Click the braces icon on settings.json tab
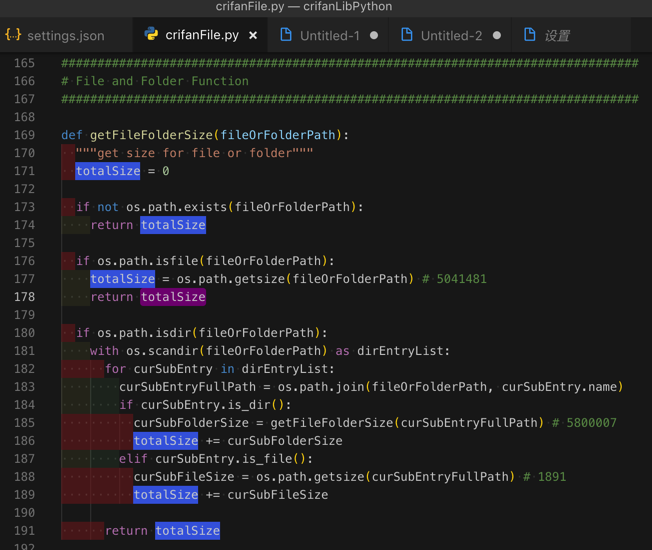652x550 pixels. tap(13, 35)
